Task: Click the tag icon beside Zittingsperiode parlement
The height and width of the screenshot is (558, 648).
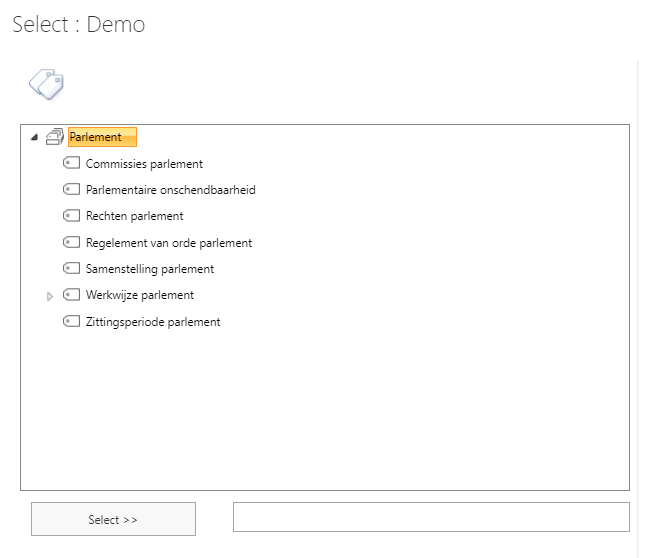Action: pos(71,321)
